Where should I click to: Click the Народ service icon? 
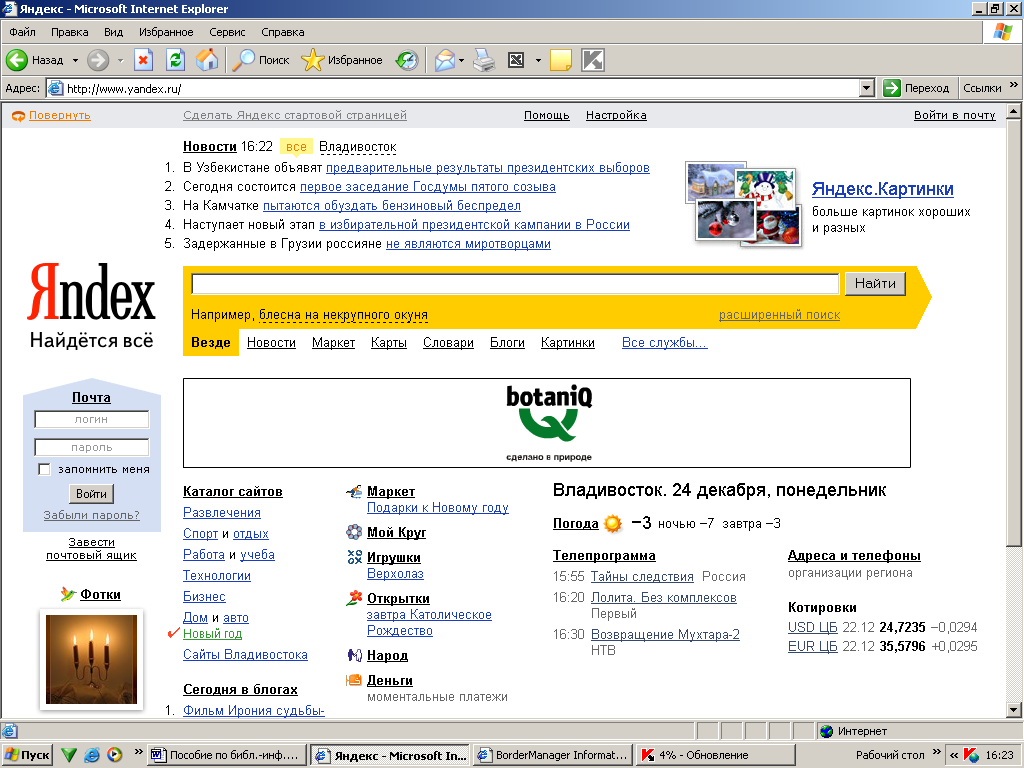pyautogui.click(x=354, y=655)
